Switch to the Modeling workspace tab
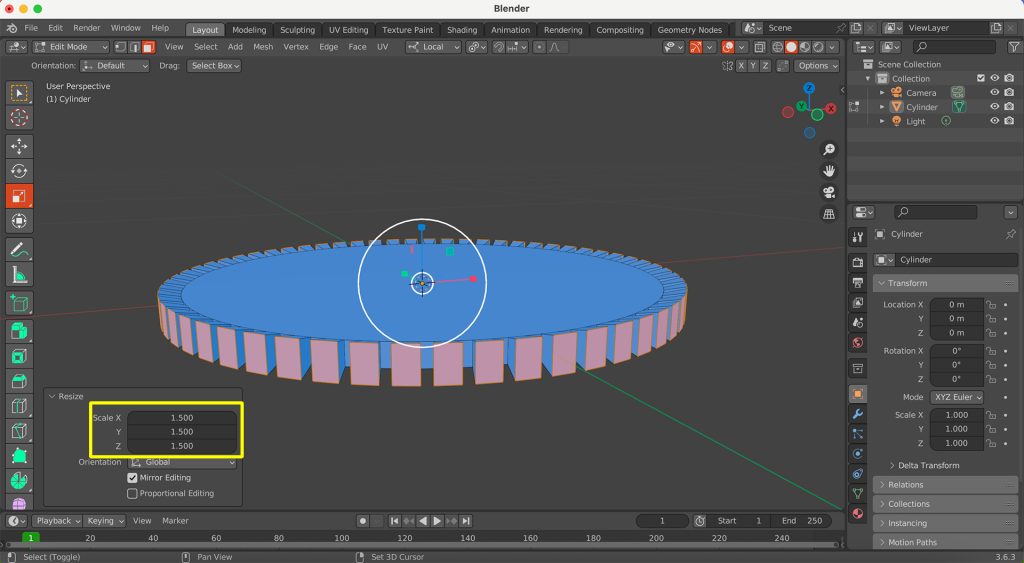Image resolution: width=1024 pixels, height=563 pixels. [x=249, y=30]
